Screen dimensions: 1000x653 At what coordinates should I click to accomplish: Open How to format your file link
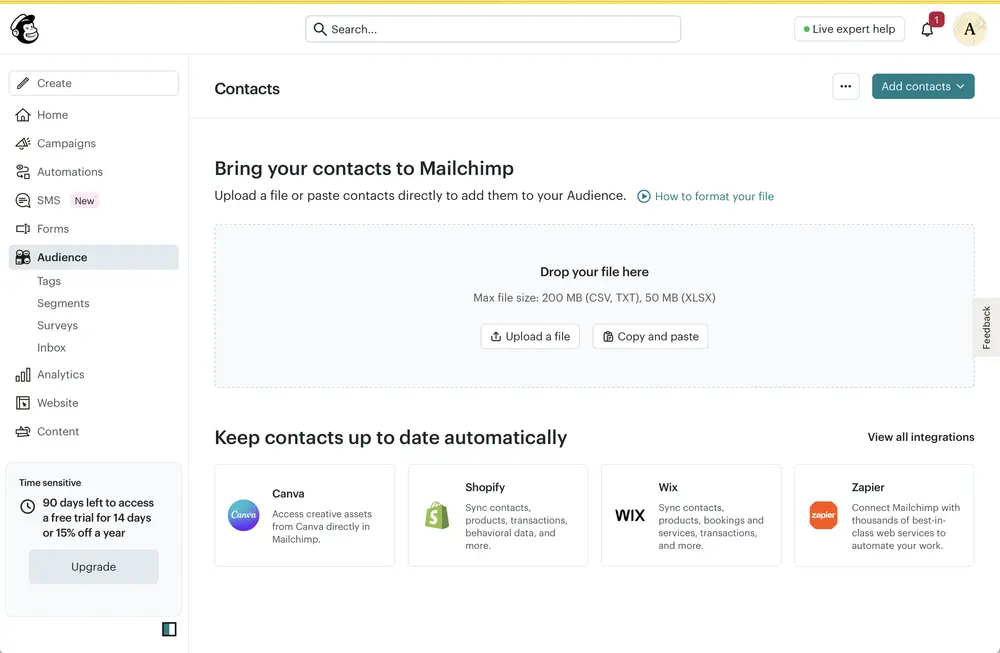click(714, 196)
